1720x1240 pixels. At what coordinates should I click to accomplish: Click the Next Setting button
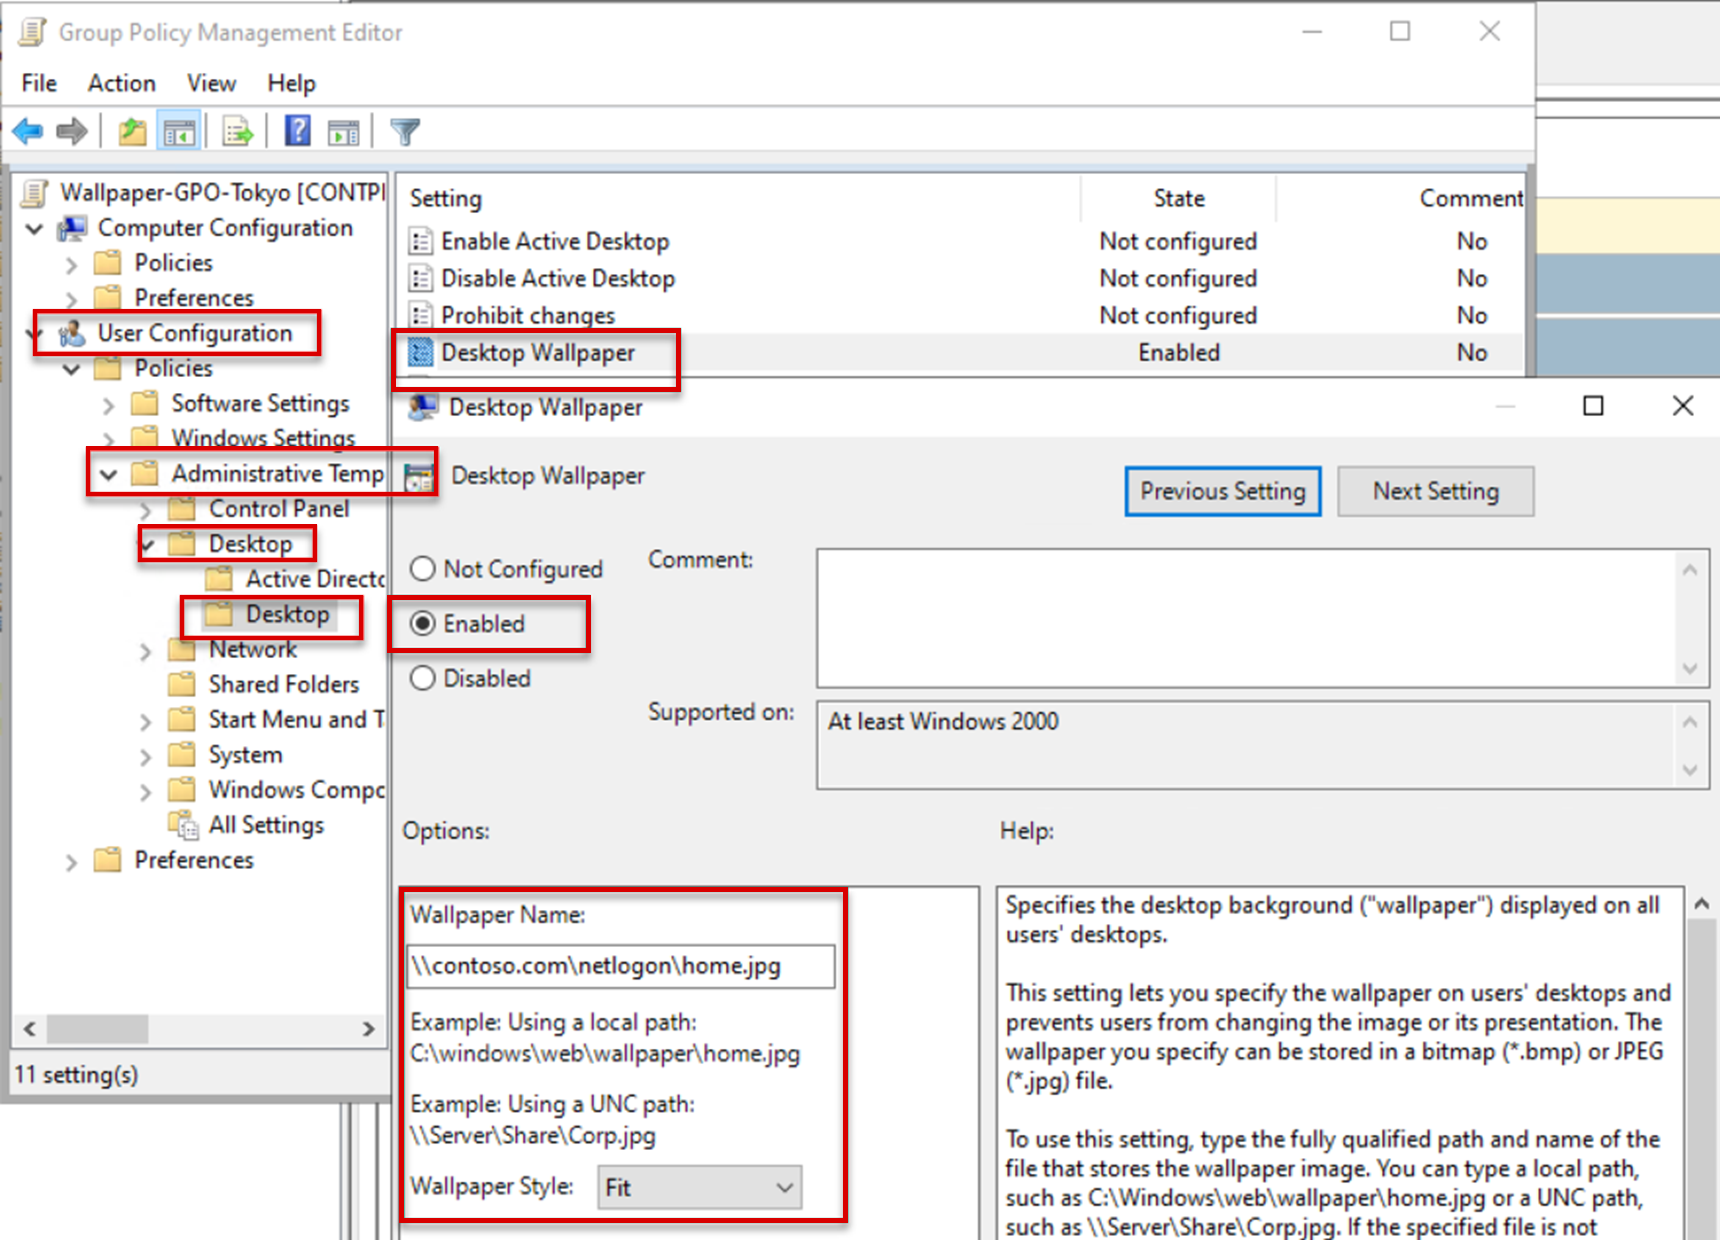(1435, 491)
